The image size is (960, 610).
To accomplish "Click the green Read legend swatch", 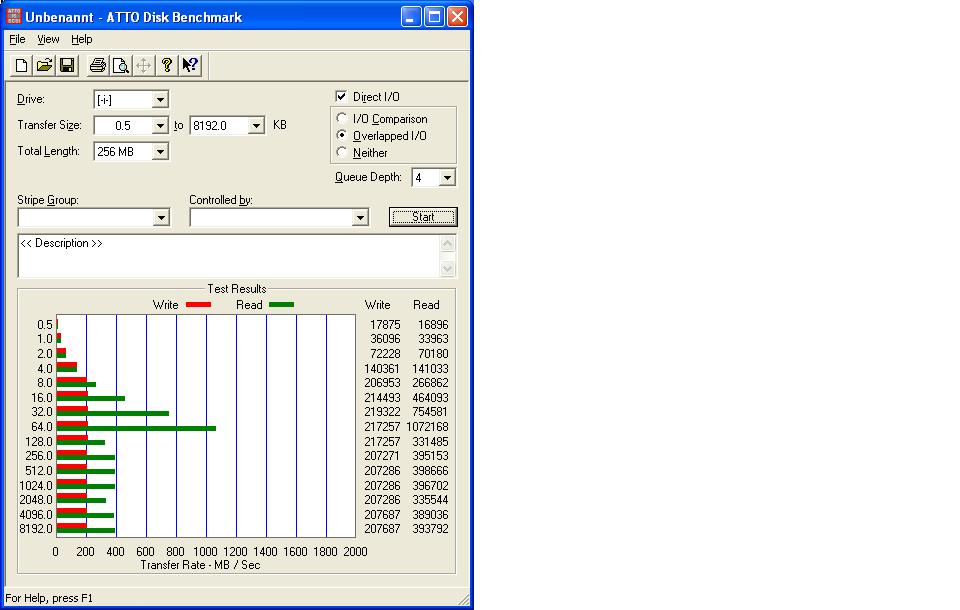I will coord(282,304).
